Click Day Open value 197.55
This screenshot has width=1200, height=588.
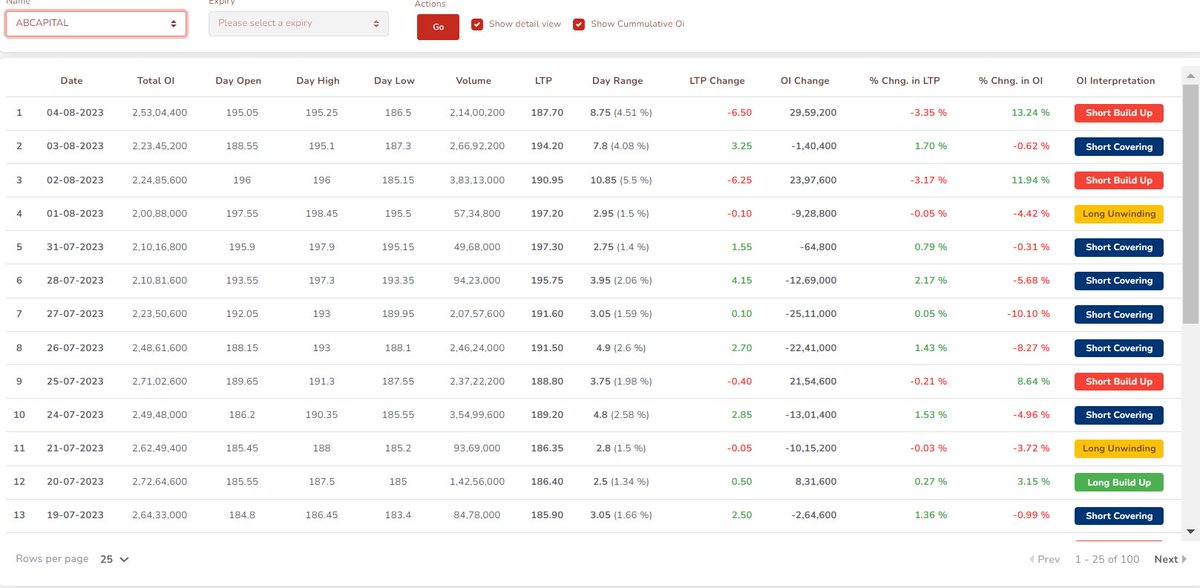[241, 214]
